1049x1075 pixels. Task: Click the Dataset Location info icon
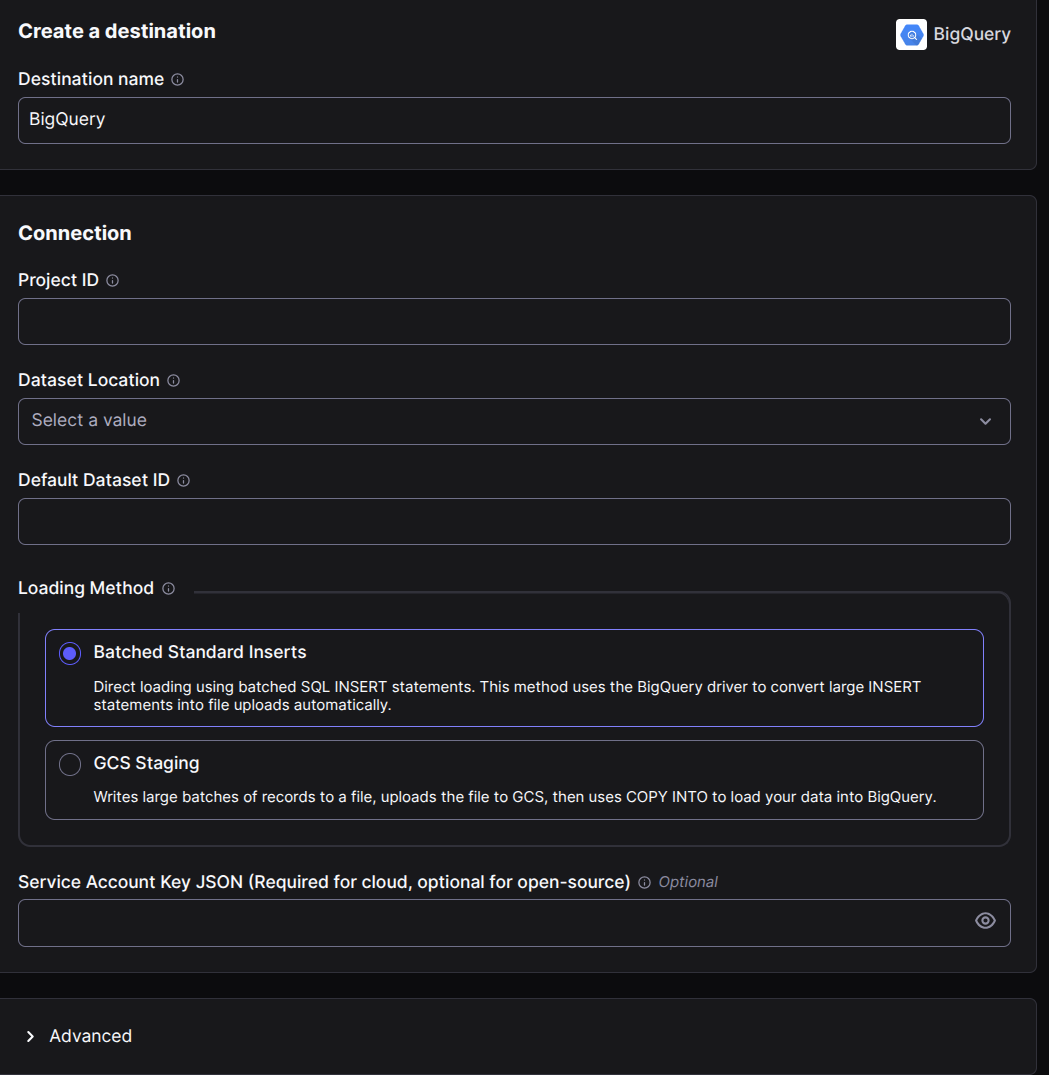(173, 381)
